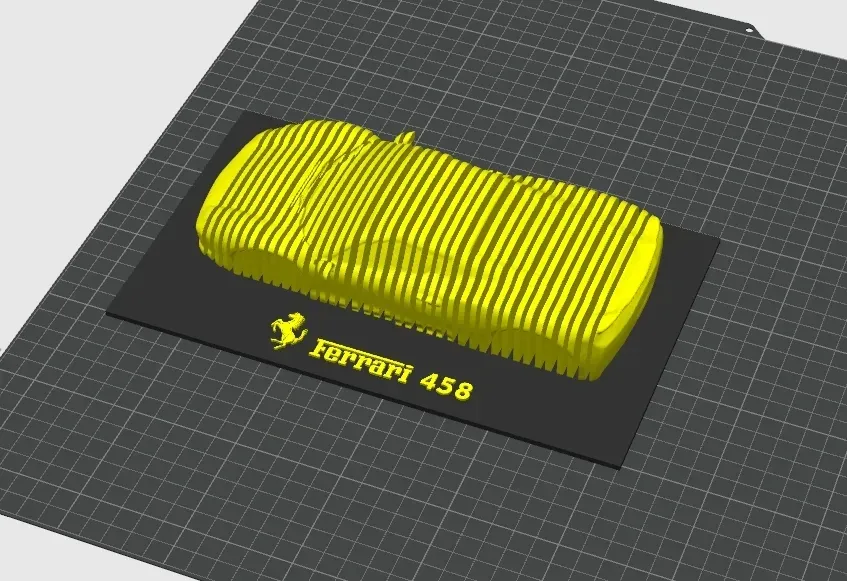This screenshot has height=581, width=847.
Task: Click the yellow "Ferrari" embossed text
Action: (x=361, y=362)
